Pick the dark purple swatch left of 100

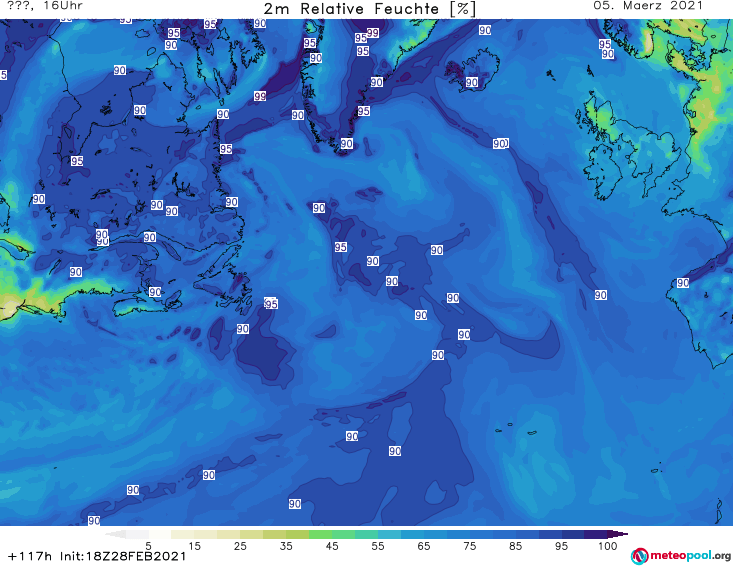pos(596,534)
